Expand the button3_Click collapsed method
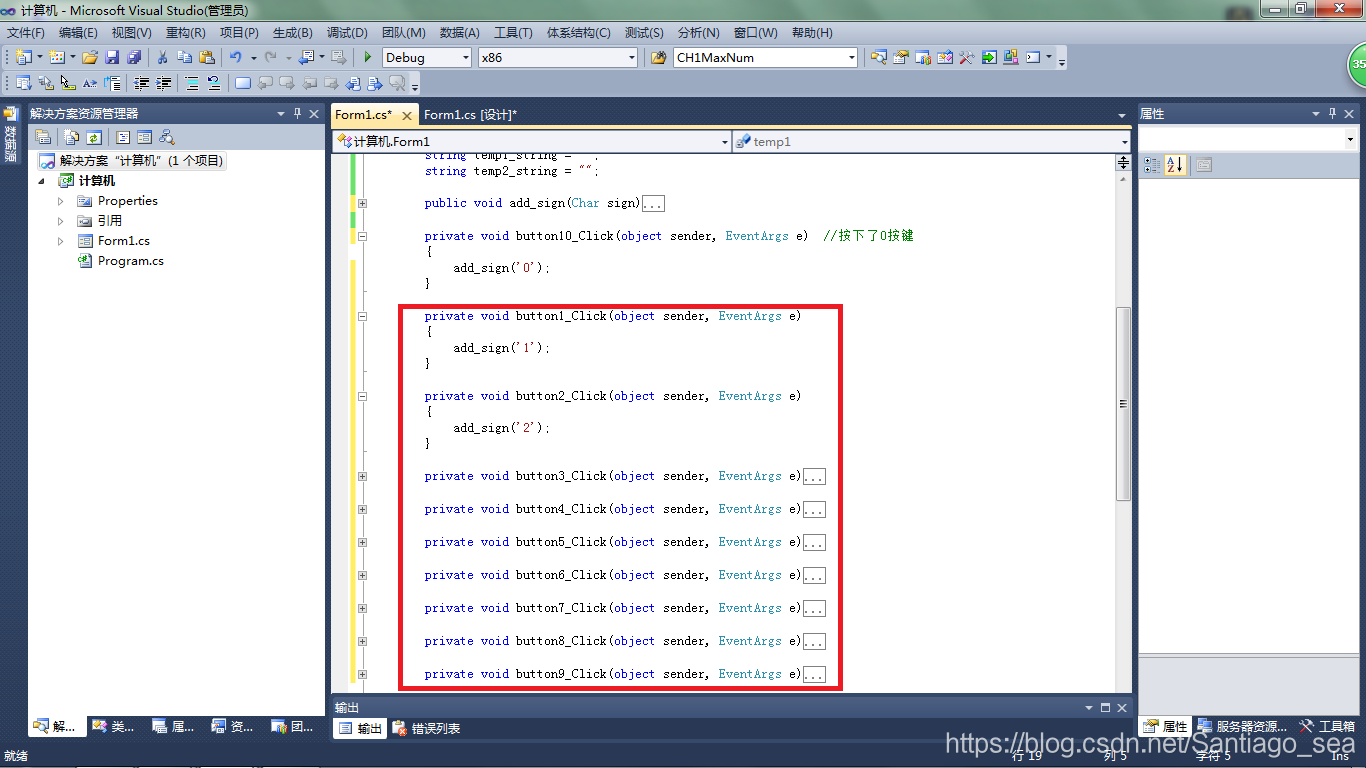 362,476
